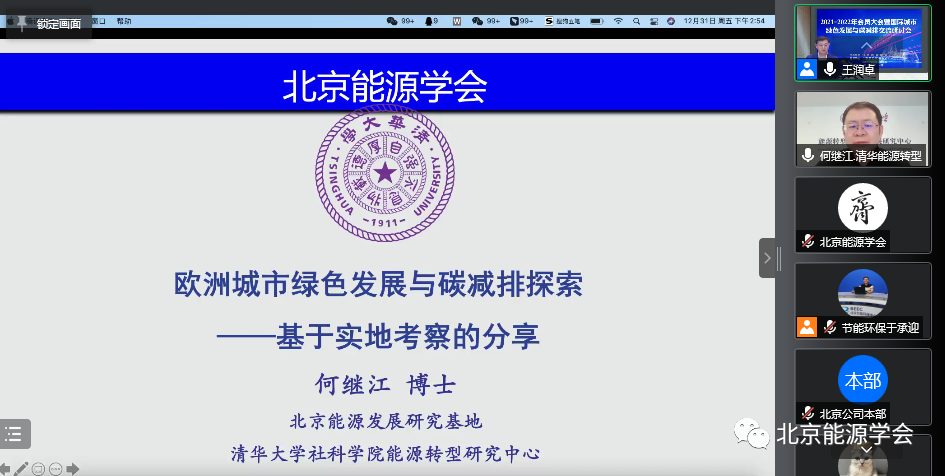Click 北京能源学会 participant avatar
The height and width of the screenshot is (476, 945).
[862, 207]
